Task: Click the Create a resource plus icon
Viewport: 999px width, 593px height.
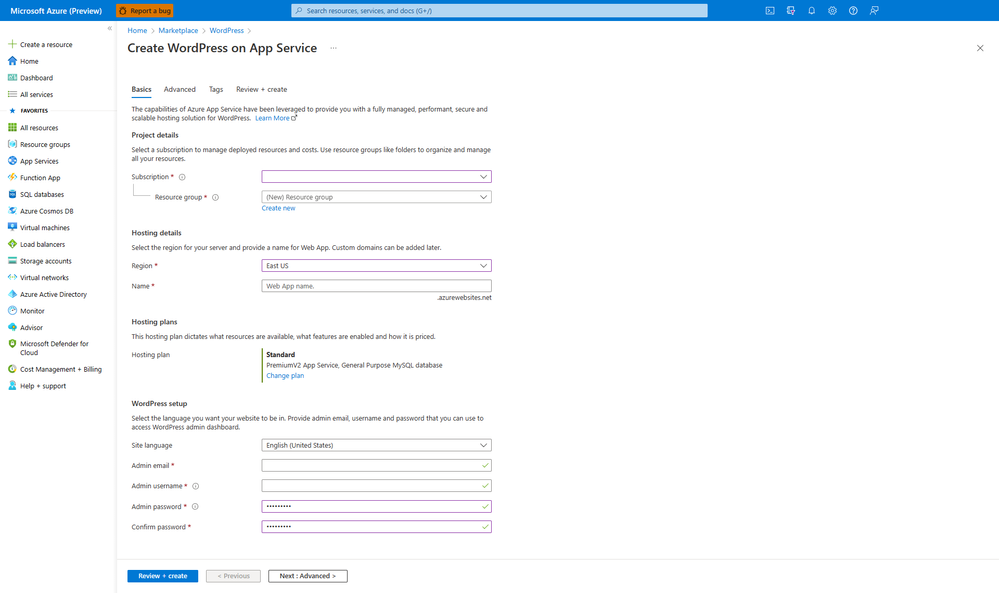Action: coord(12,44)
